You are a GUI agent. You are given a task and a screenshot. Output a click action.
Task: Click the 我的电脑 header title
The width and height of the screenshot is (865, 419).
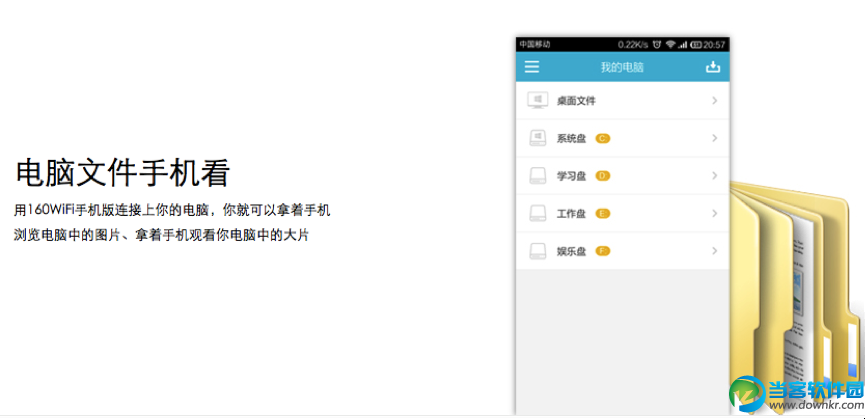[622, 67]
